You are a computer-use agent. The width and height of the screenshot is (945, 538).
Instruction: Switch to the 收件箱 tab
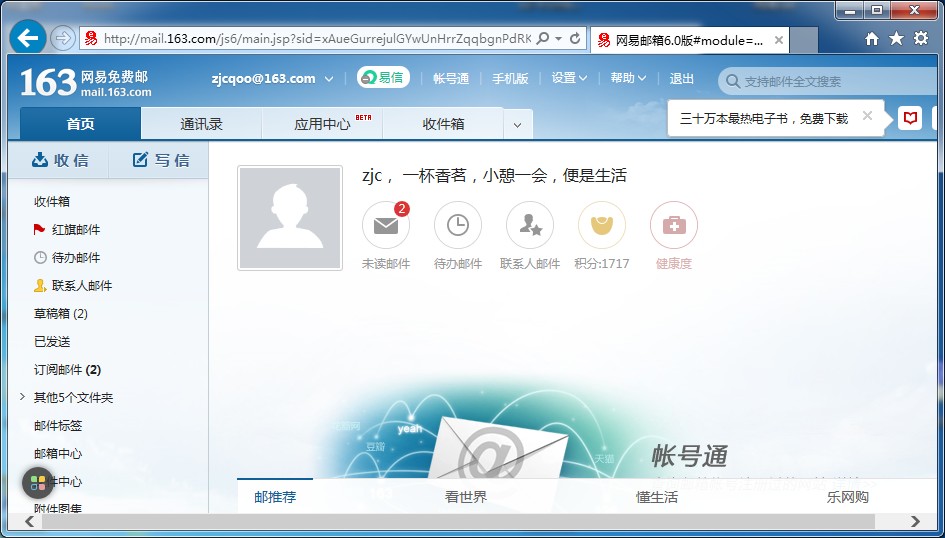(443, 124)
